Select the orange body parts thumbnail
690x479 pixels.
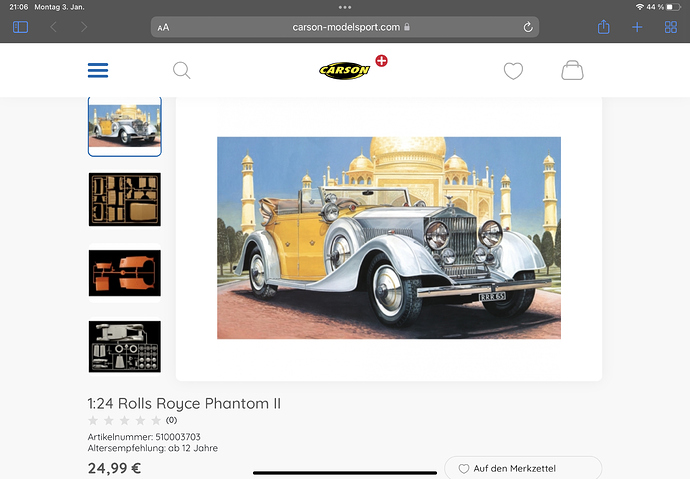(x=125, y=273)
